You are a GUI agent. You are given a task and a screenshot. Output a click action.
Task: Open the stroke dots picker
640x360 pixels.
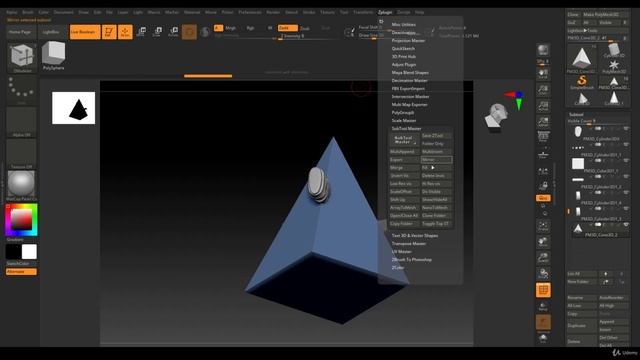21,90
